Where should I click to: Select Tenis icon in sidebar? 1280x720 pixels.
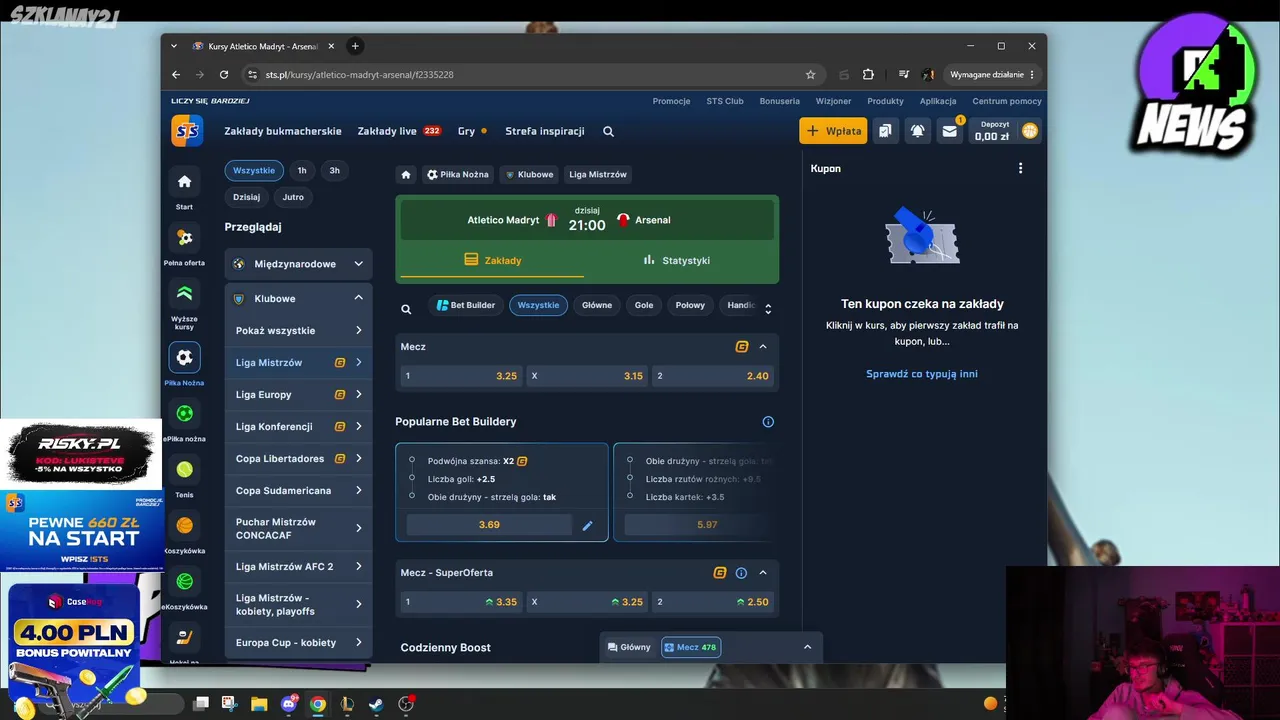pos(184,469)
